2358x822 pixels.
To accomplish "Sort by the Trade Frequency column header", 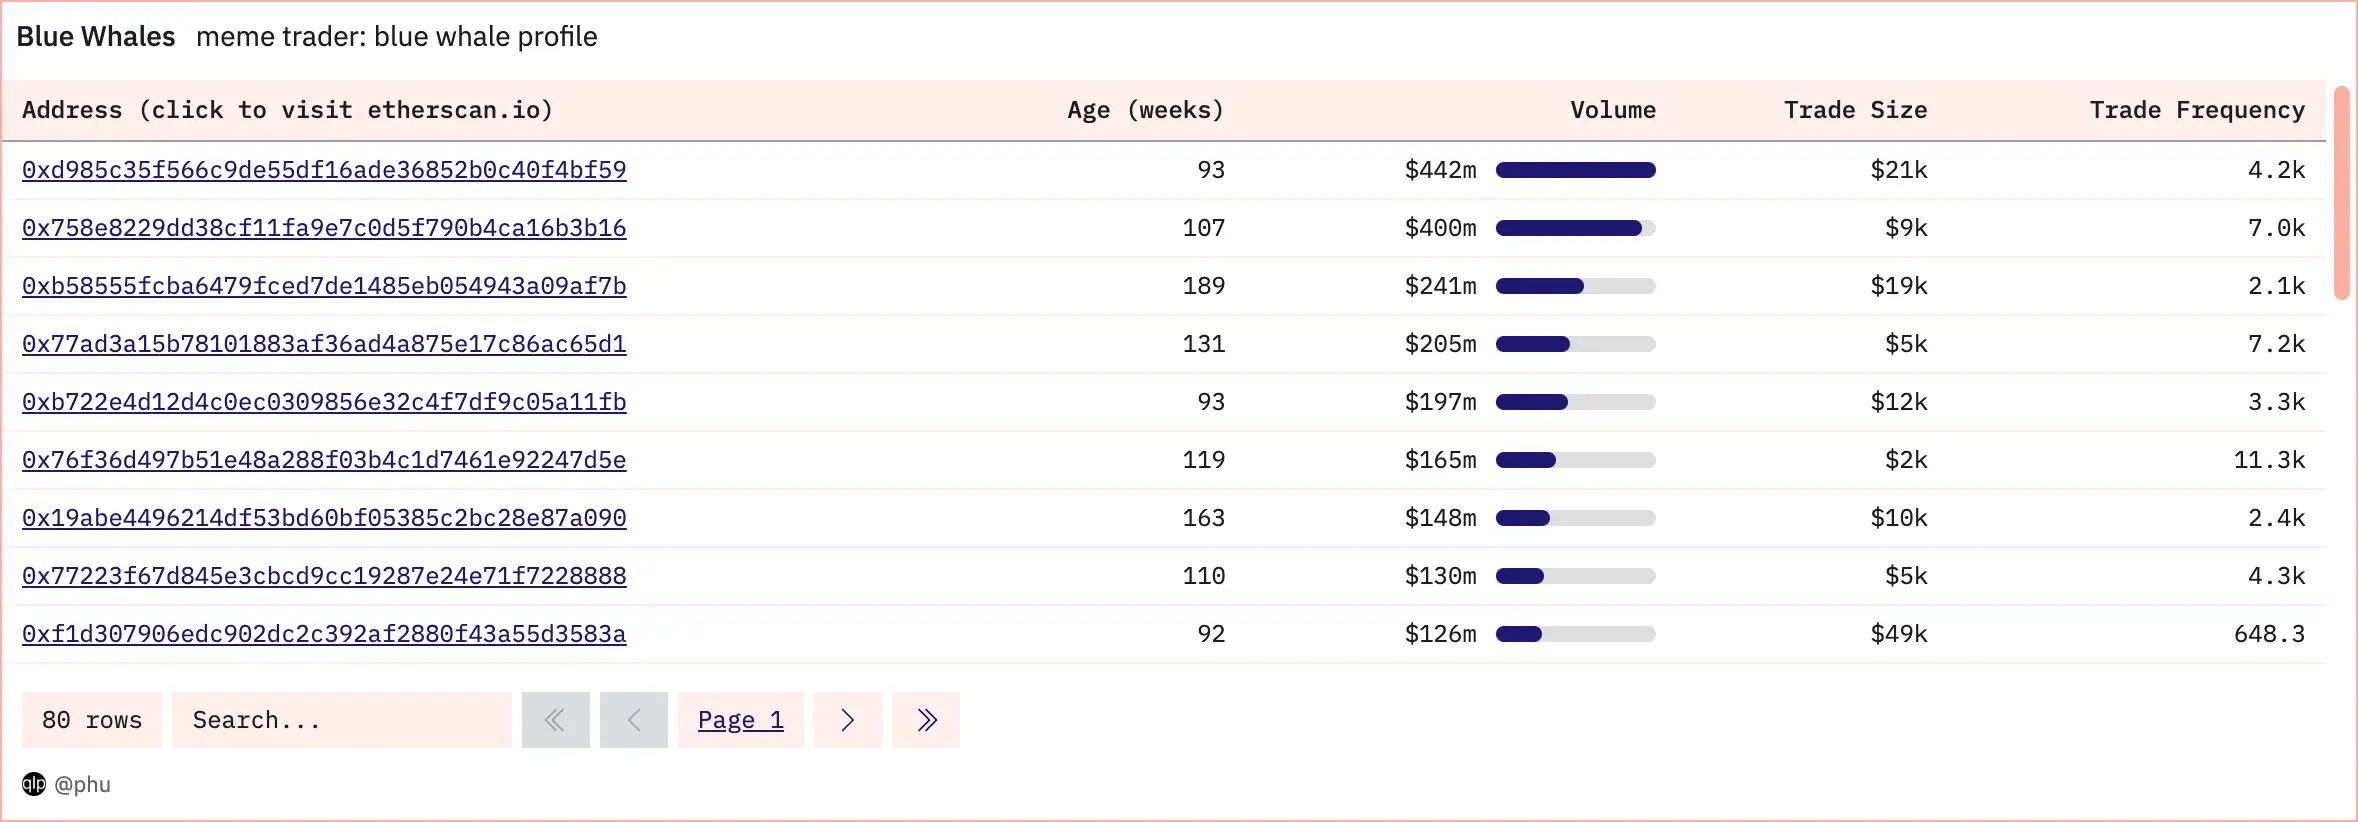I will [x=2196, y=110].
